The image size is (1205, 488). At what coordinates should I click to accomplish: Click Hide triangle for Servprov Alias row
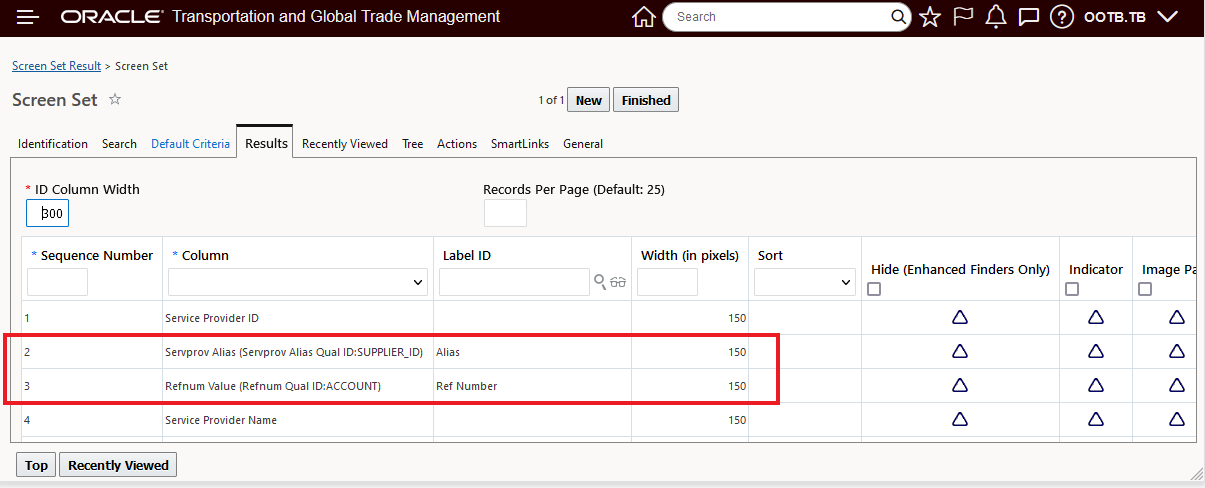coord(960,352)
